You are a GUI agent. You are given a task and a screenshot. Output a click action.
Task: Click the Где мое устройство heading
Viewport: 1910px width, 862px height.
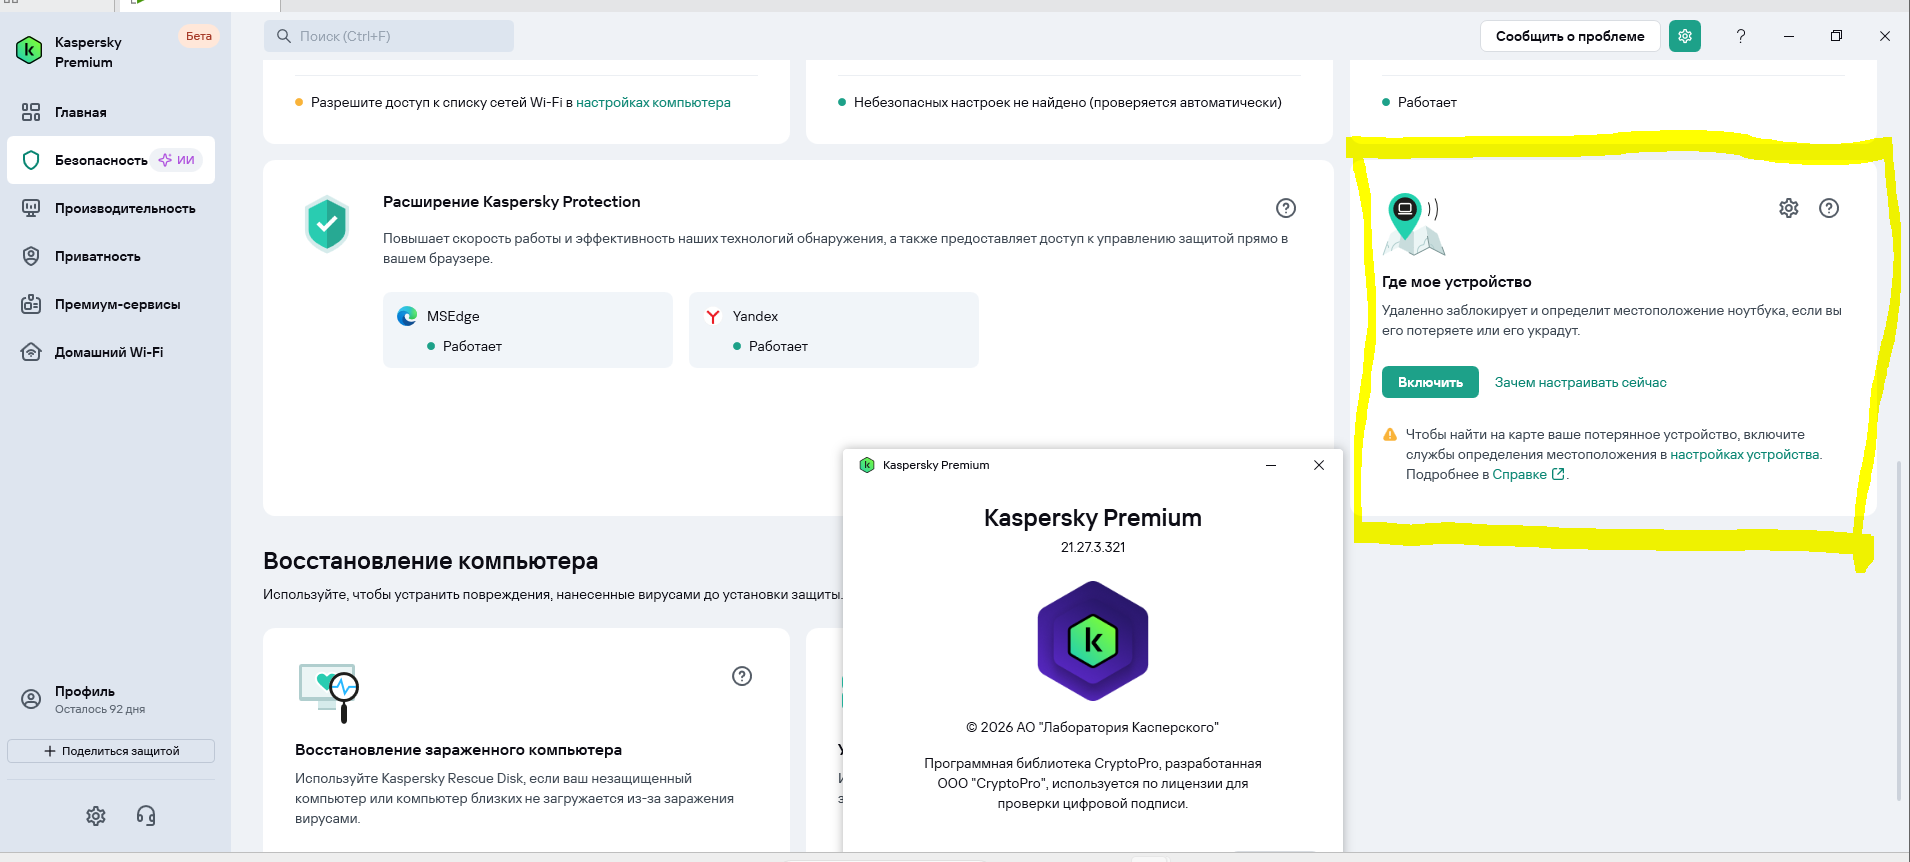click(x=1457, y=282)
